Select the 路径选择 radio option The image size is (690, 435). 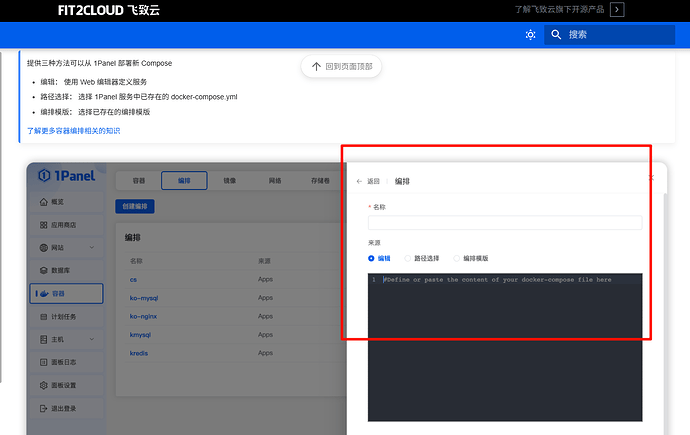pyautogui.click(x=407, y=258)
